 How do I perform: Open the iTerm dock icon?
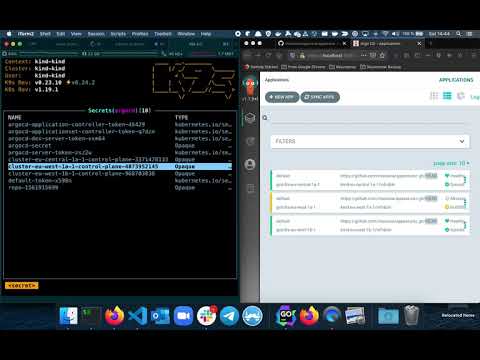91,315
